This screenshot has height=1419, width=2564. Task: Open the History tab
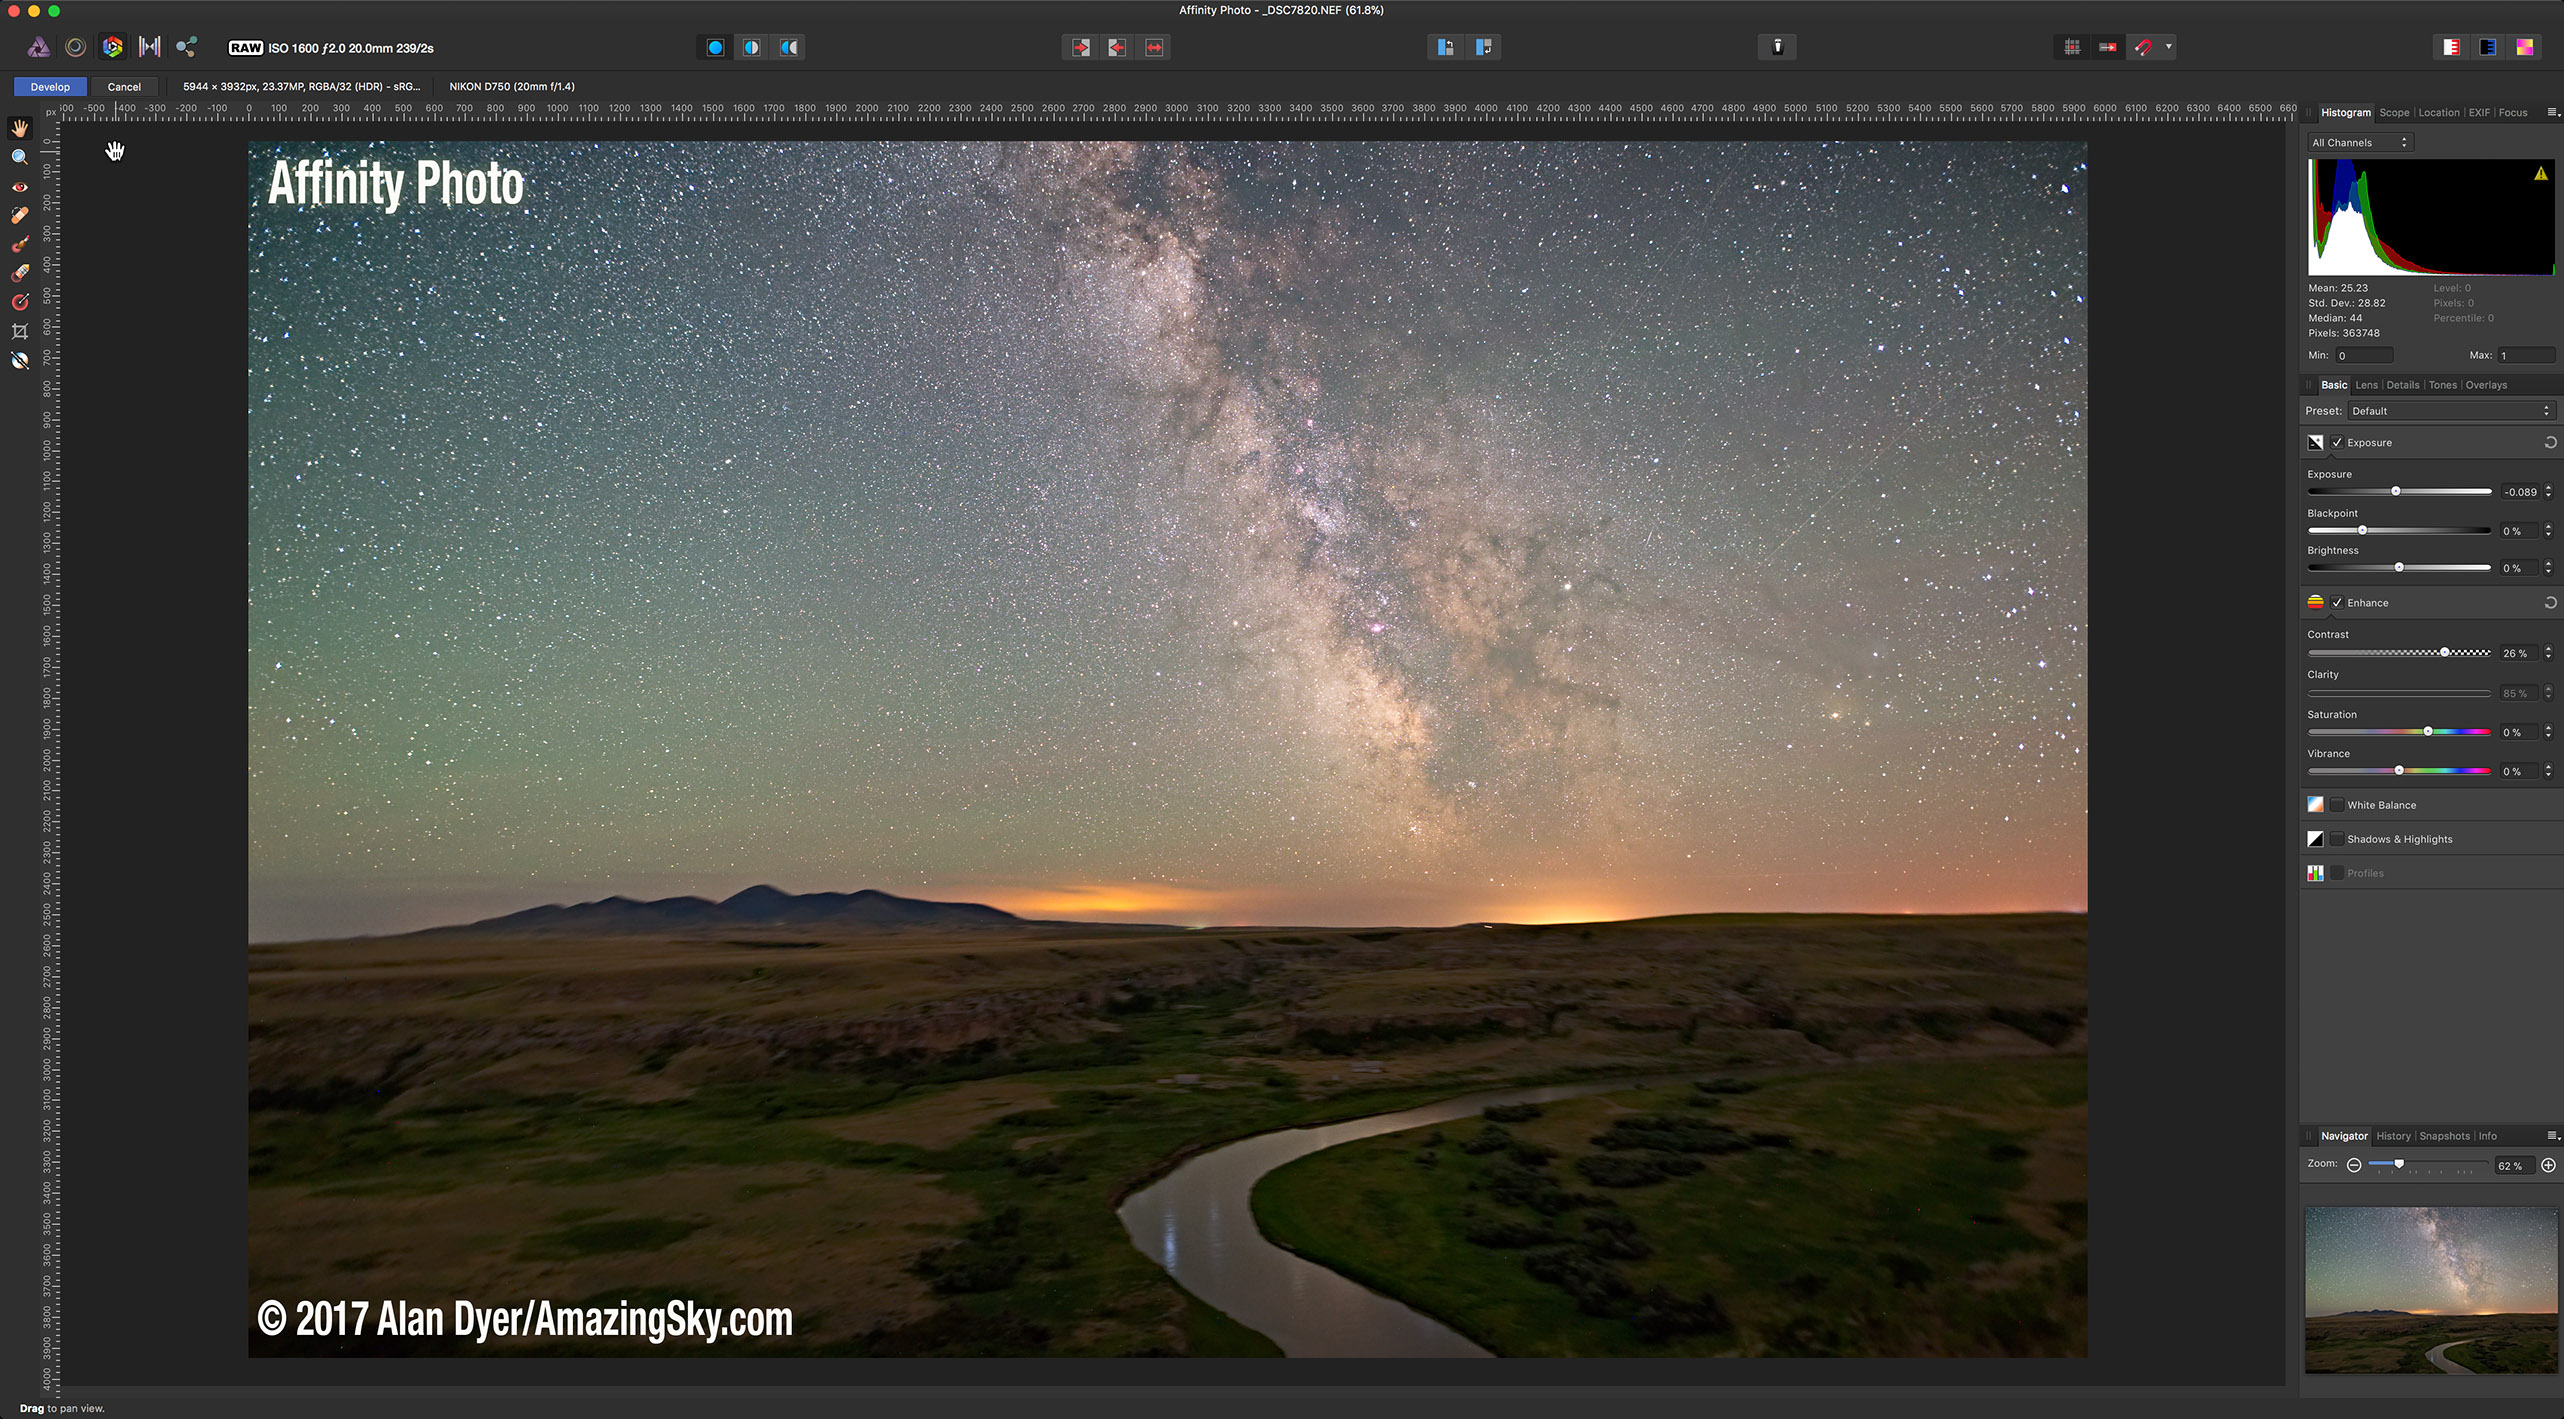coord(2393,1136)
